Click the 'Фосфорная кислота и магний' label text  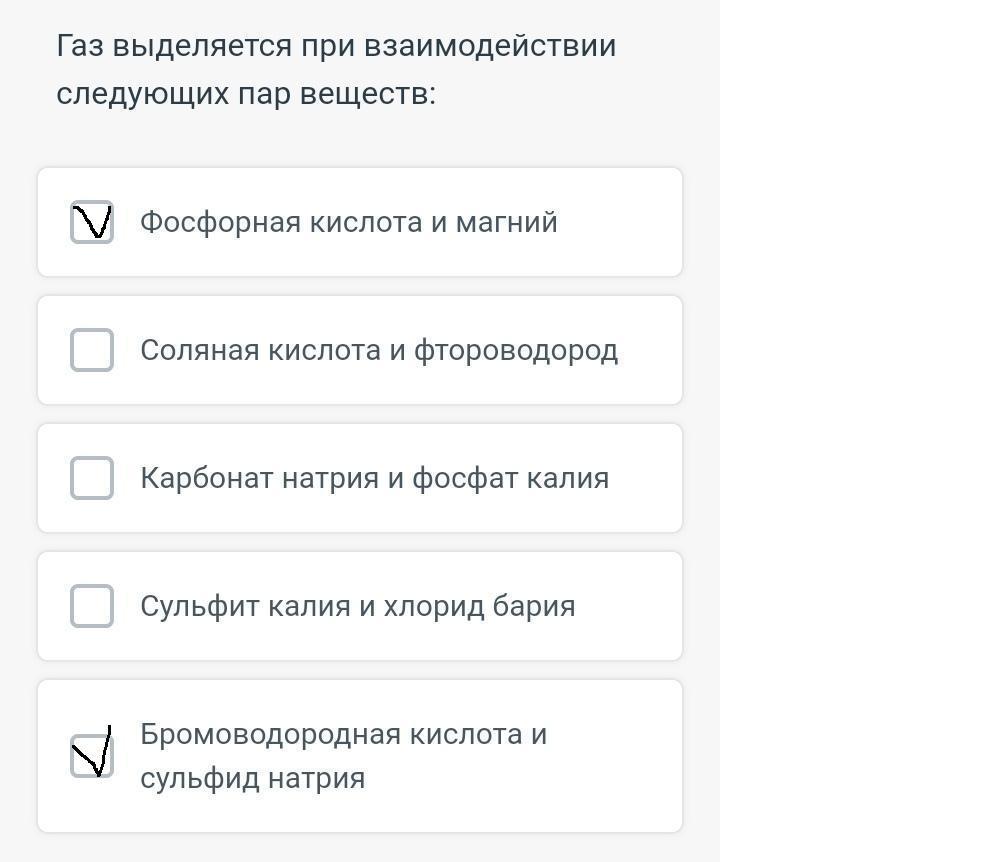tap(348, 222)
